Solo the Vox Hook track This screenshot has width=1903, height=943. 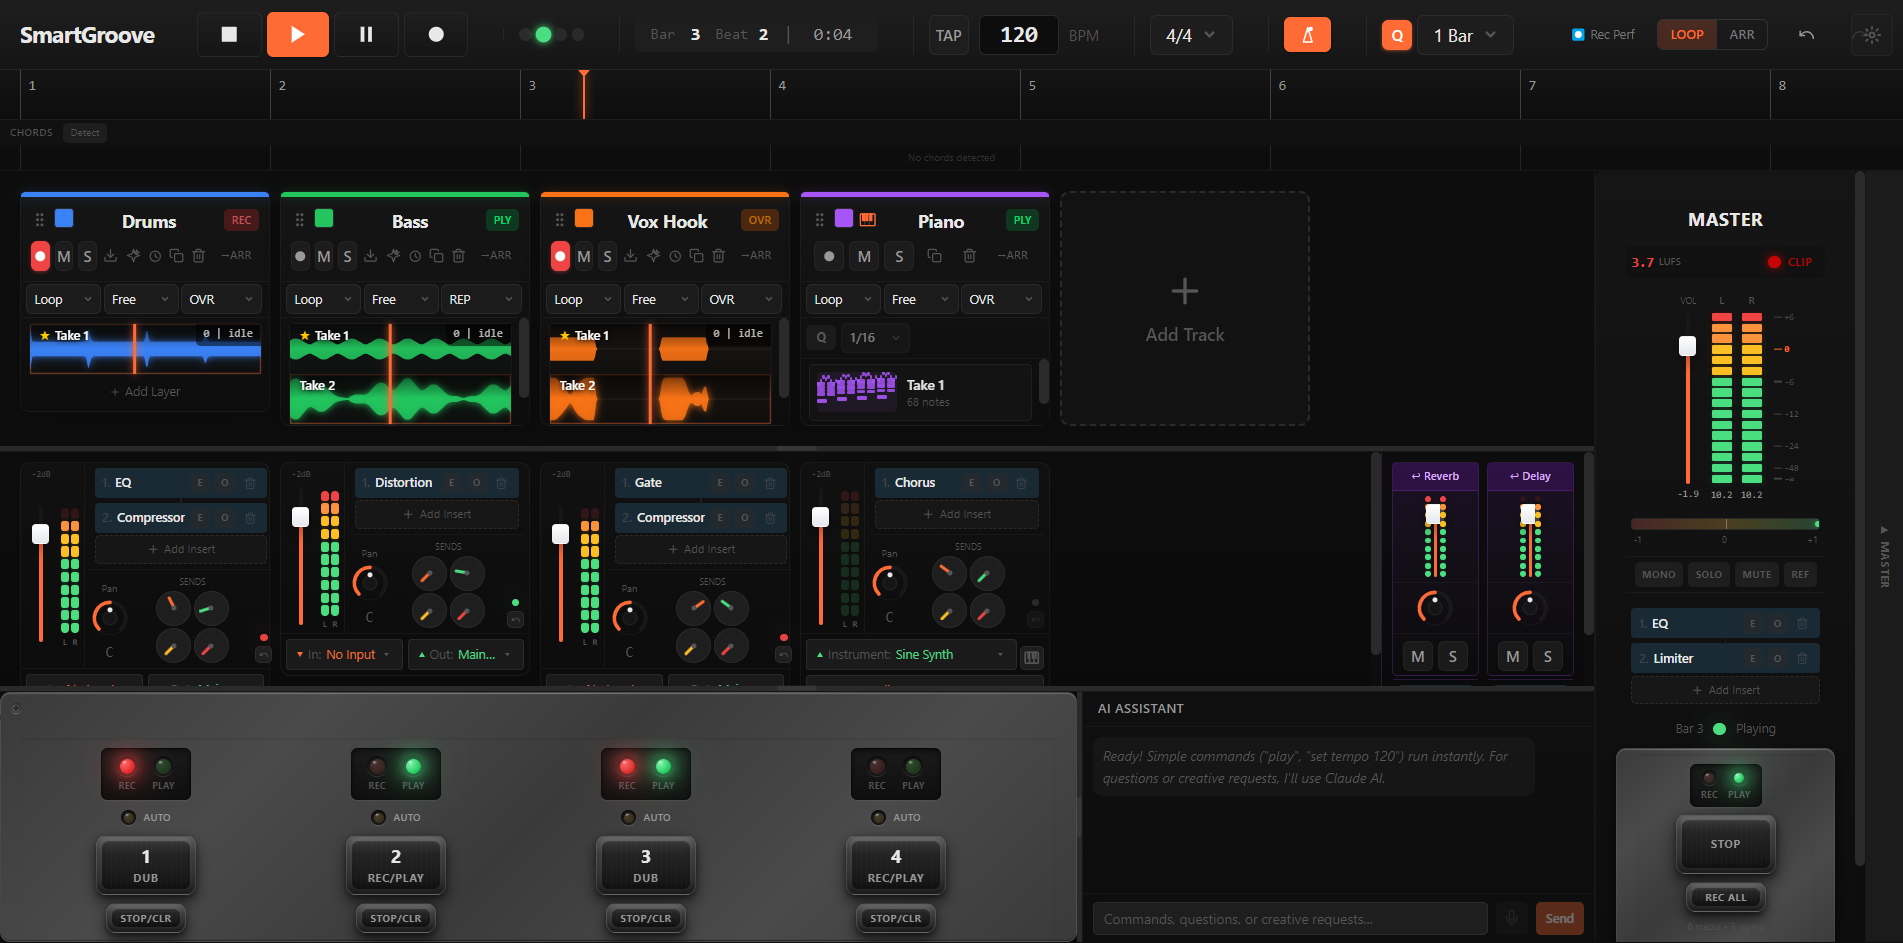607,256
